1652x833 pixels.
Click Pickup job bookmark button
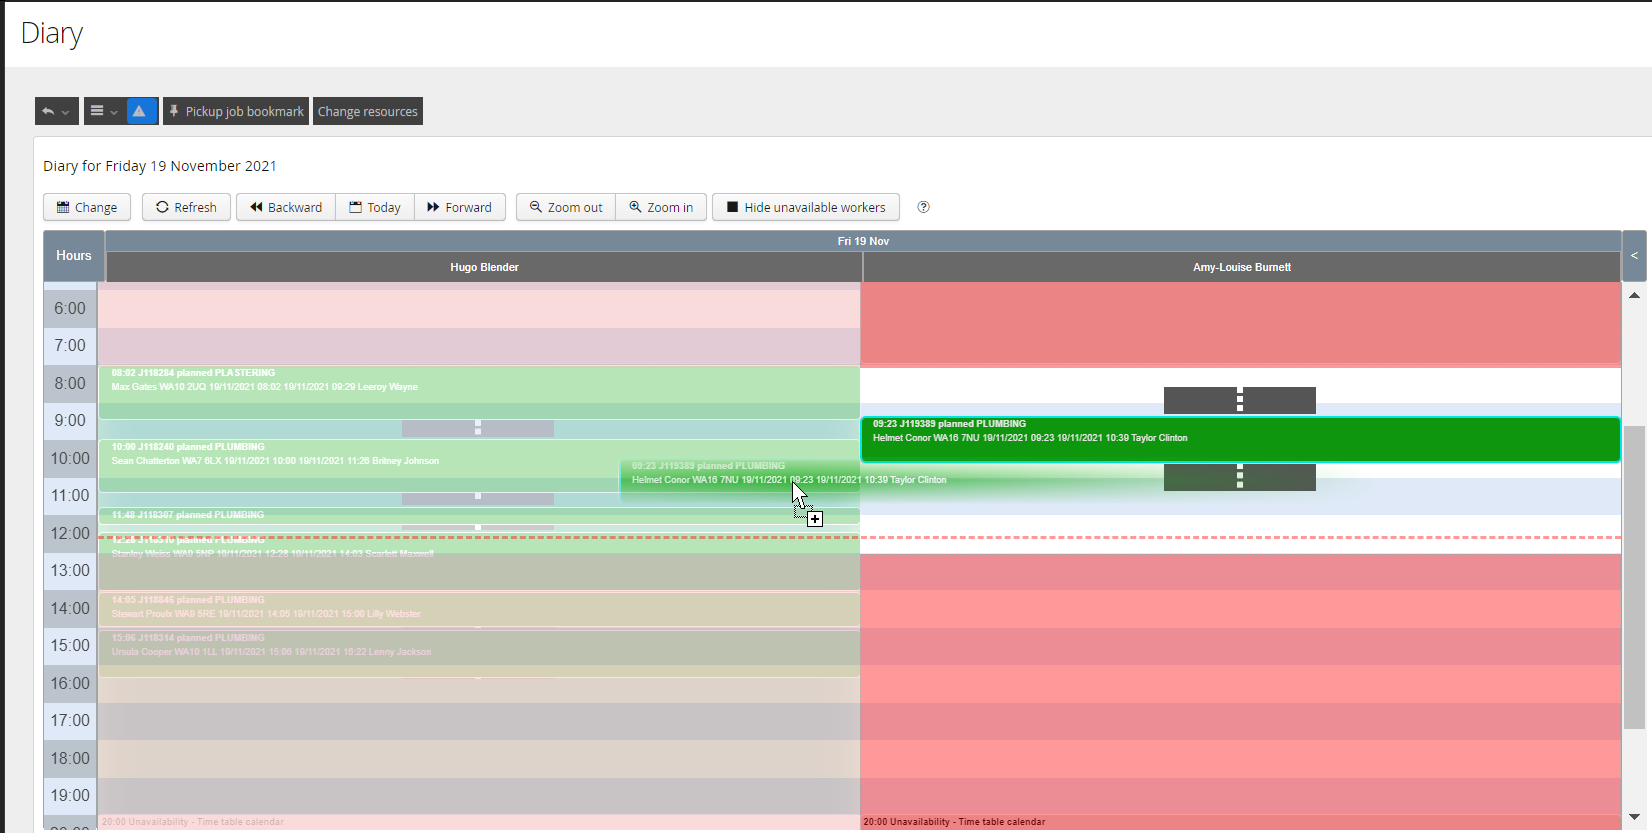tap(236, 111)
